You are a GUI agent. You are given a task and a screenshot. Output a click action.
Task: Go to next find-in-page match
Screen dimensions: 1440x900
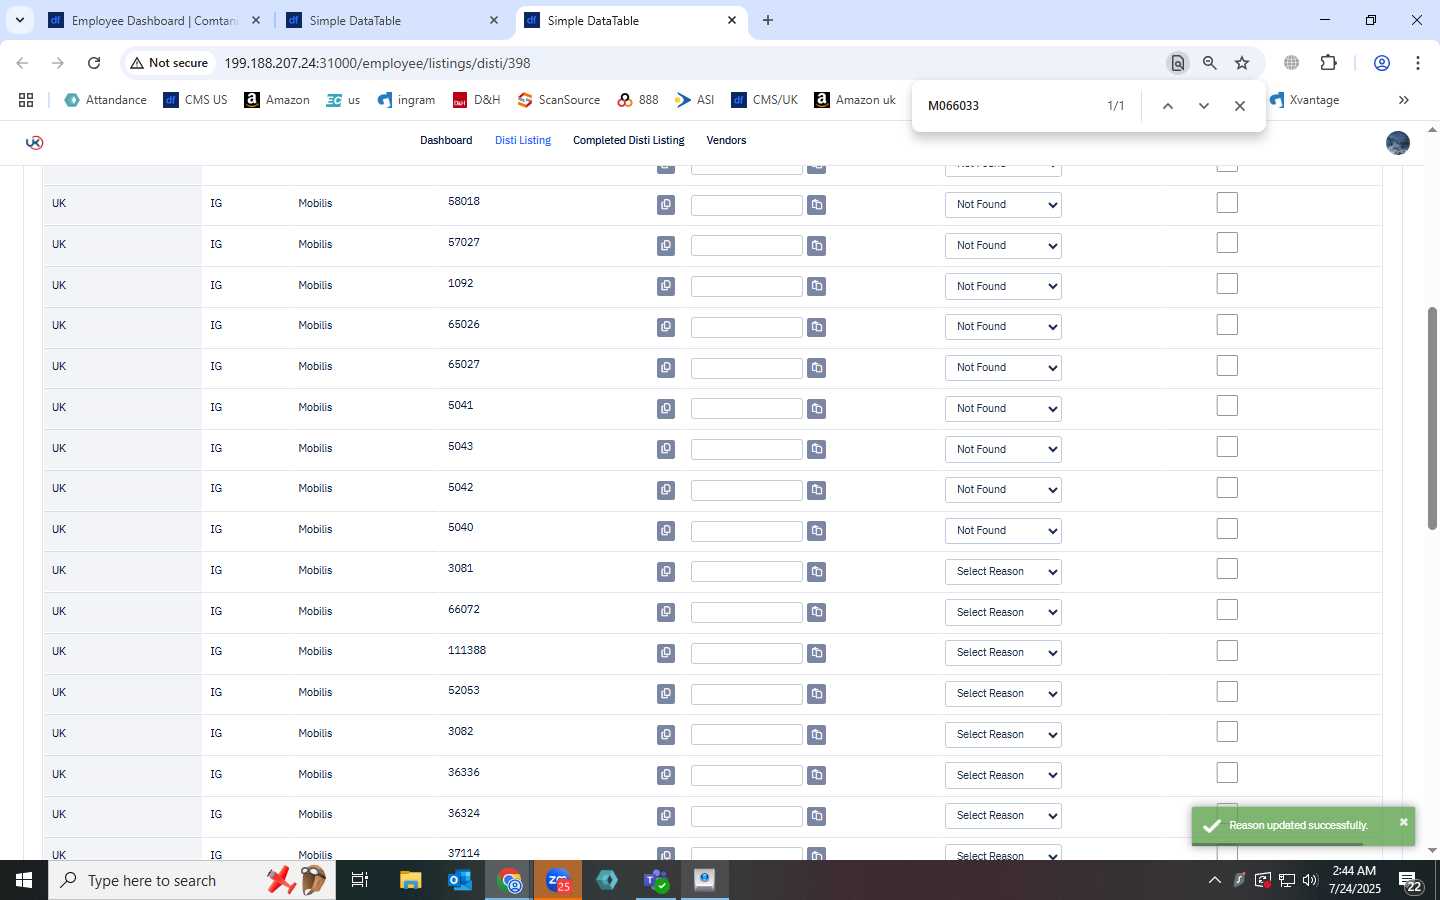(x=1204, y=106)
